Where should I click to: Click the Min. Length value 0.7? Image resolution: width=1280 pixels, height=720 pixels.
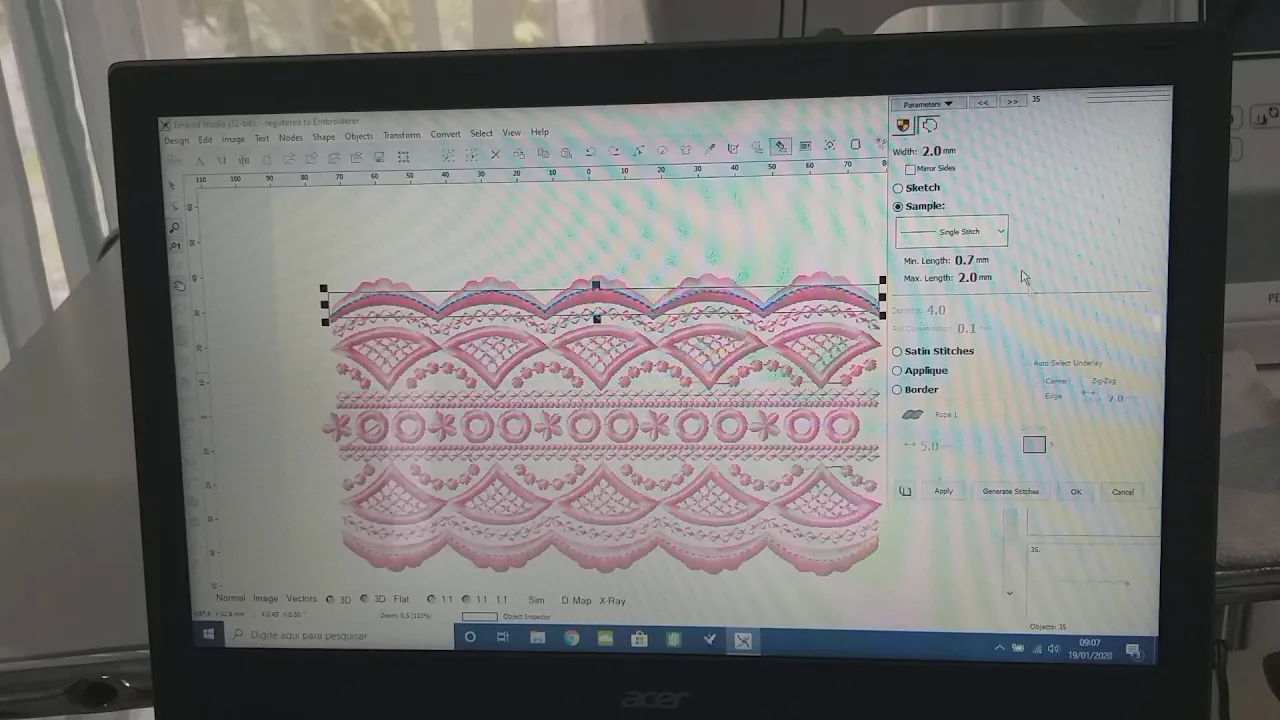coord(964,260)
